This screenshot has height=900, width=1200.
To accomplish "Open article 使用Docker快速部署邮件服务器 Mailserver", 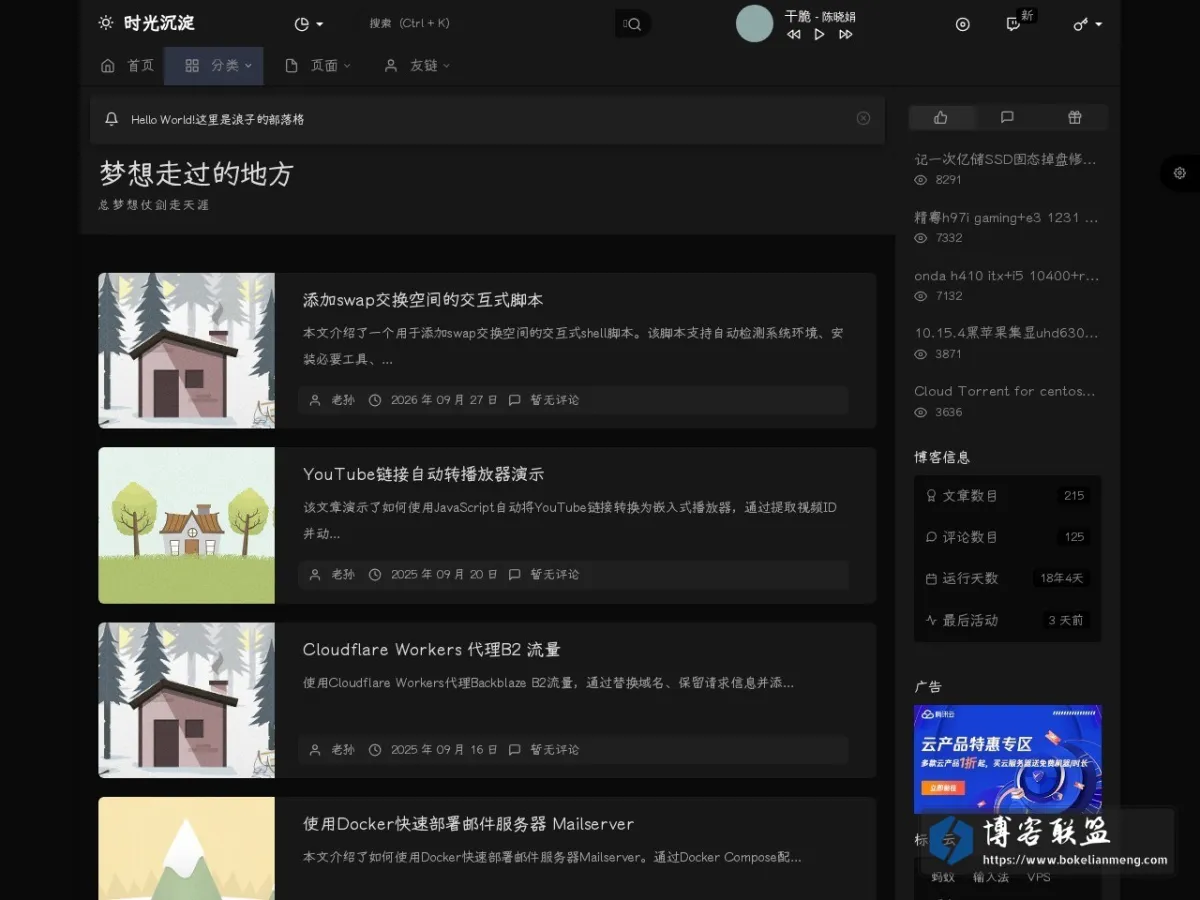I will (468, 824).
